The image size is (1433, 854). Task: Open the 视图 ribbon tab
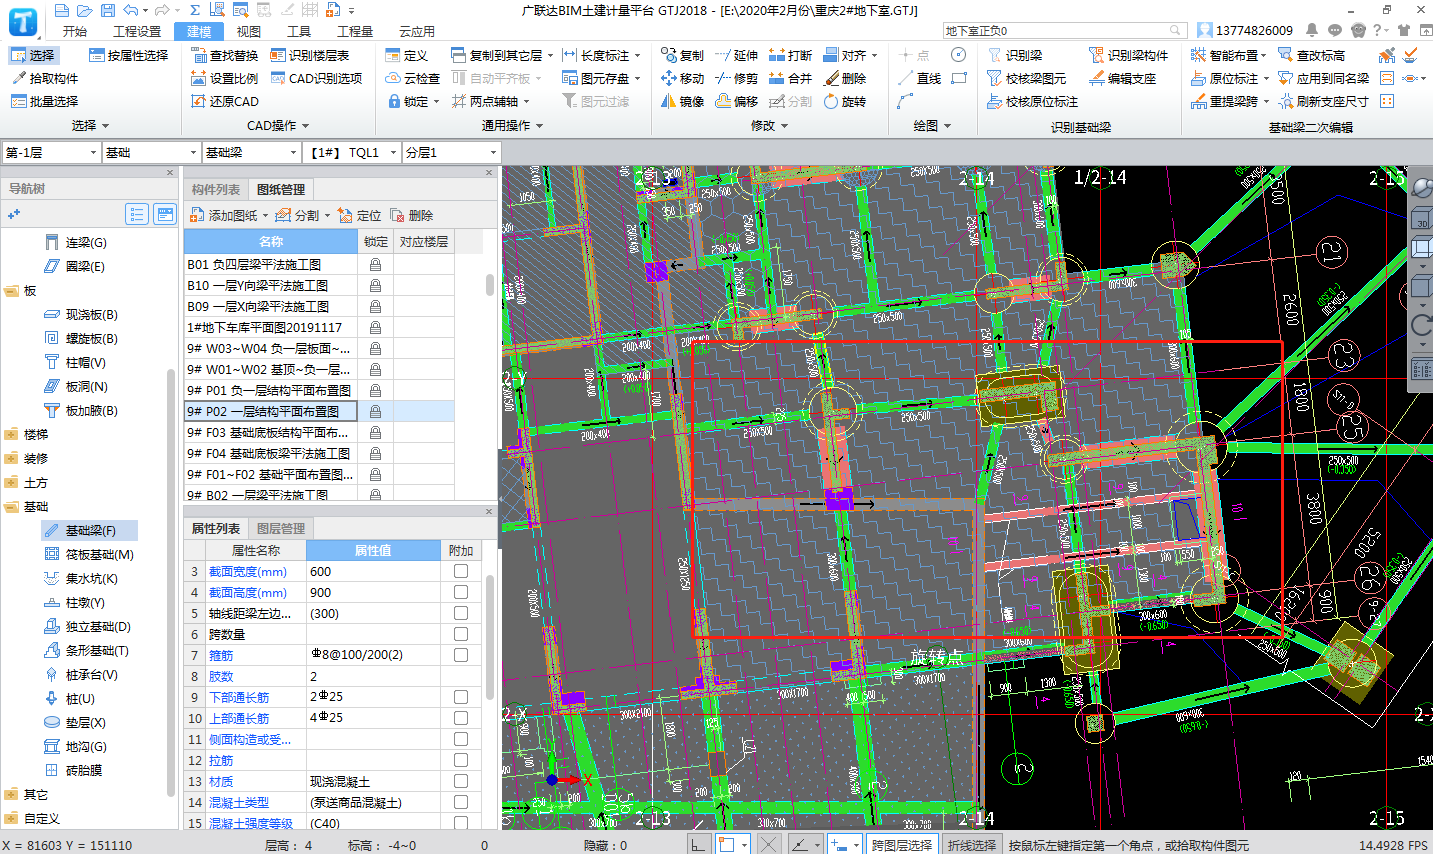[249, 31]
